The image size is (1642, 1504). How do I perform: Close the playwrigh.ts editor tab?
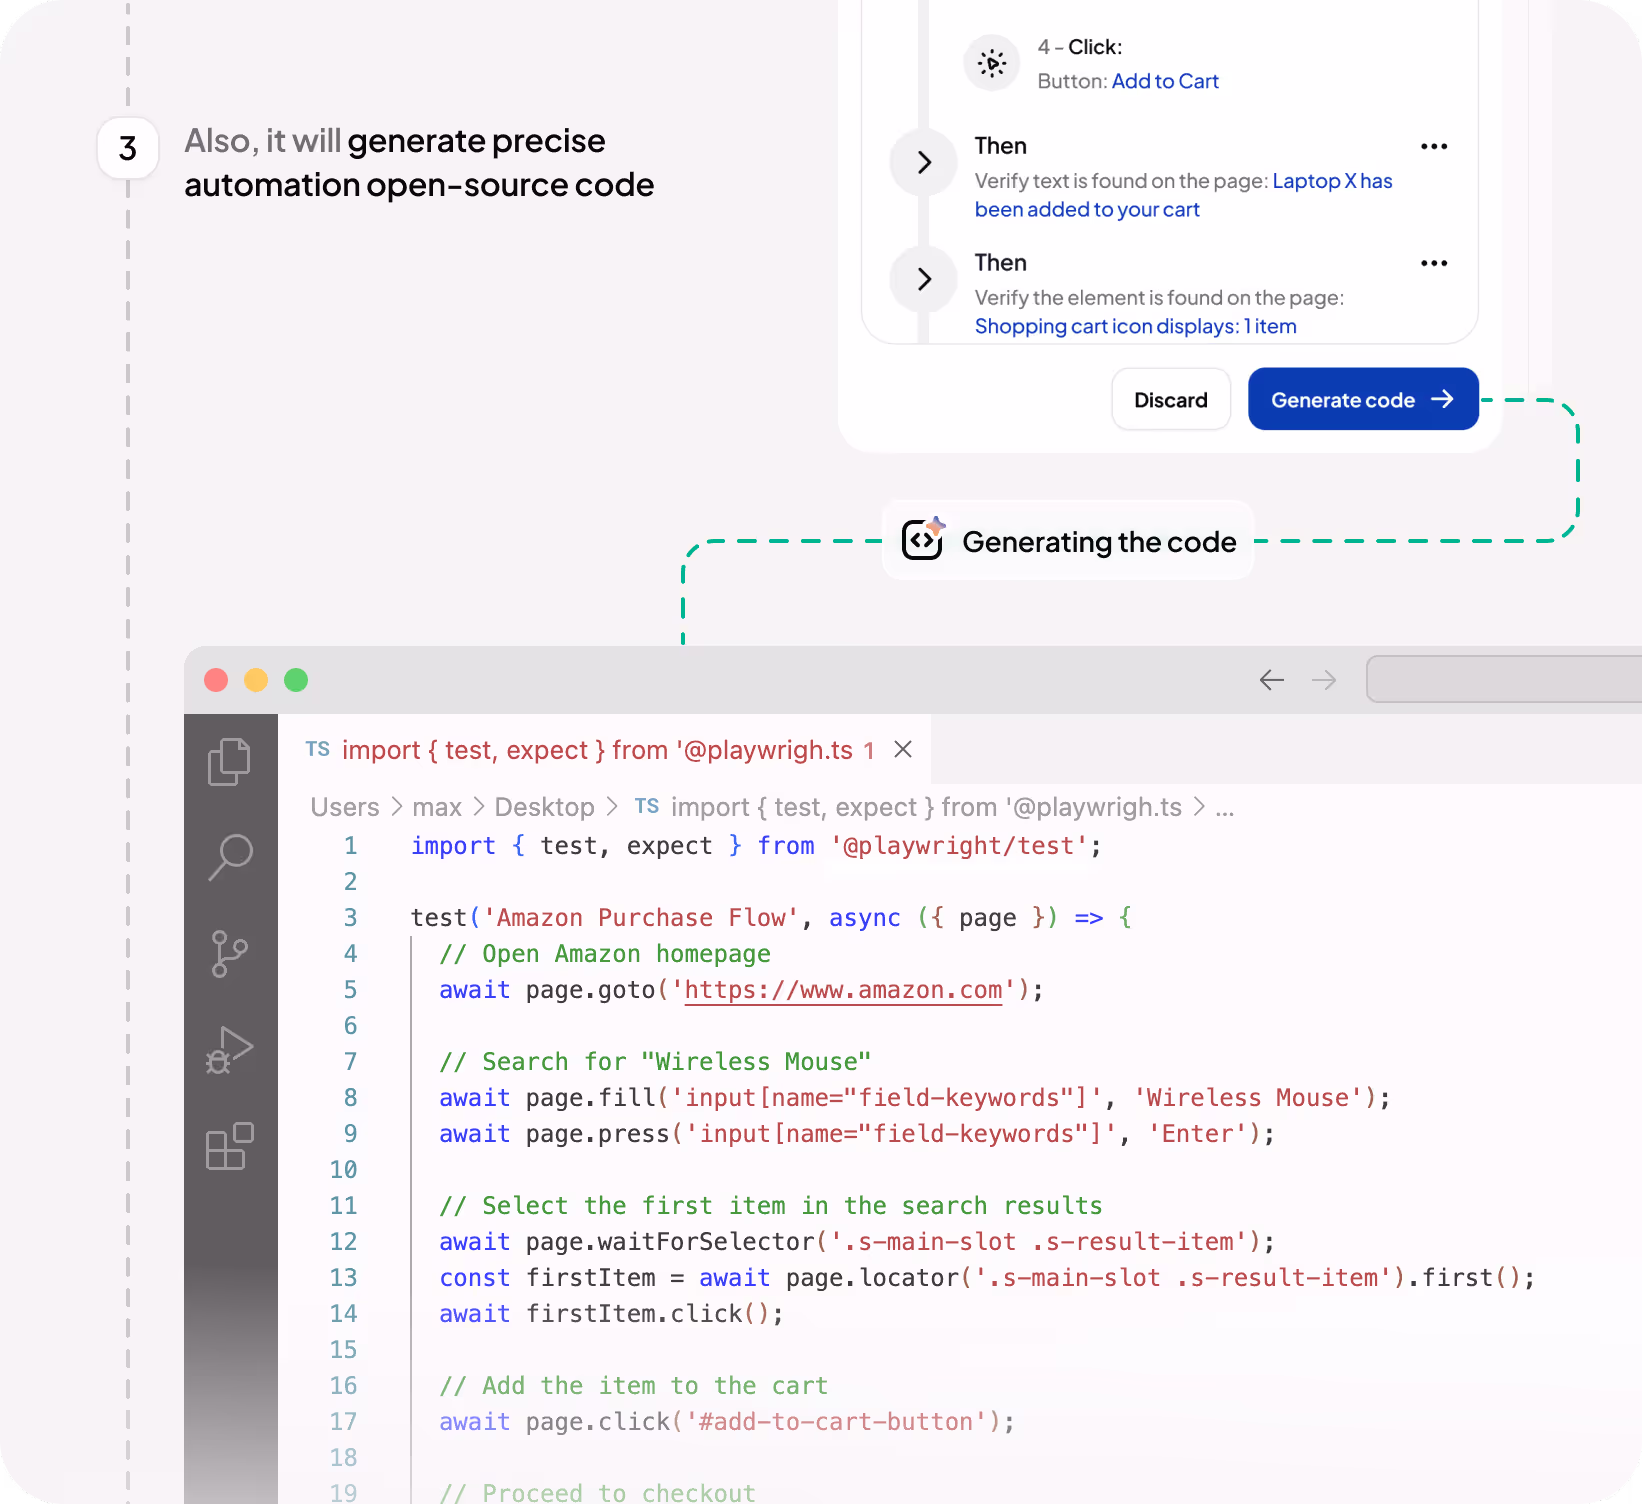point(903,749)
